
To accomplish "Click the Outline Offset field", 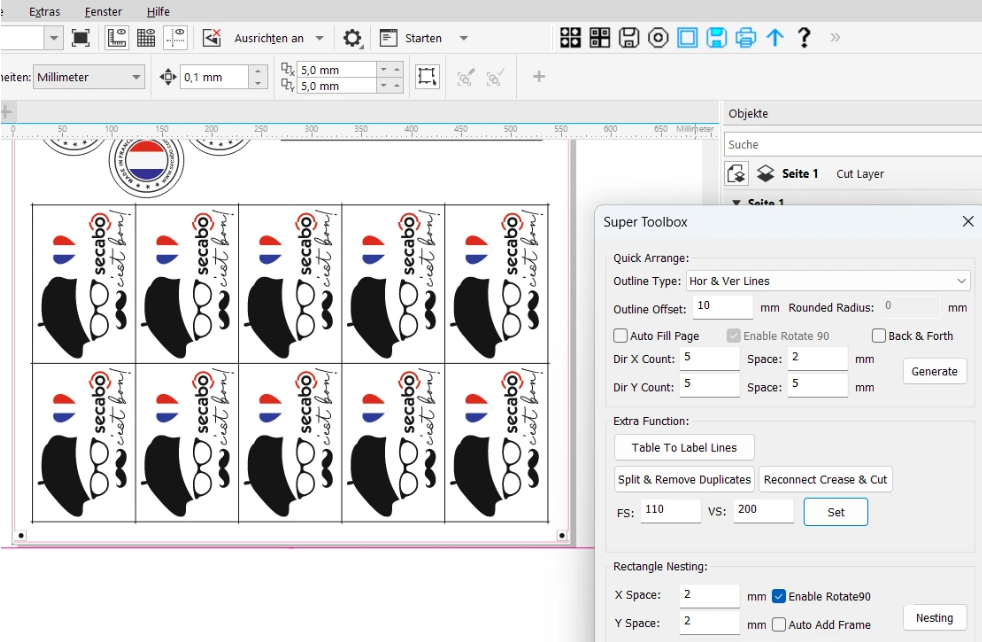I will [x=723, y=307].
